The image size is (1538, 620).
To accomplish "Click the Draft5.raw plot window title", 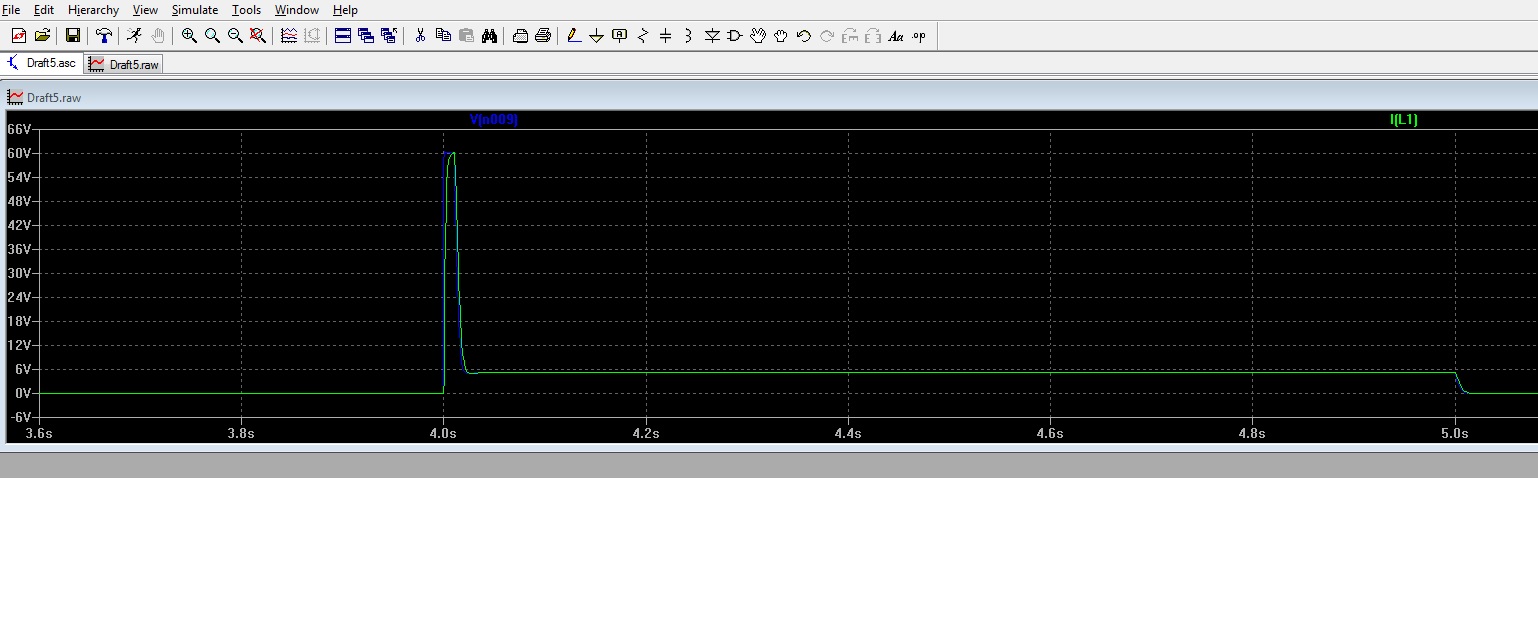I will pyautogui.click(x=54, y=98).
